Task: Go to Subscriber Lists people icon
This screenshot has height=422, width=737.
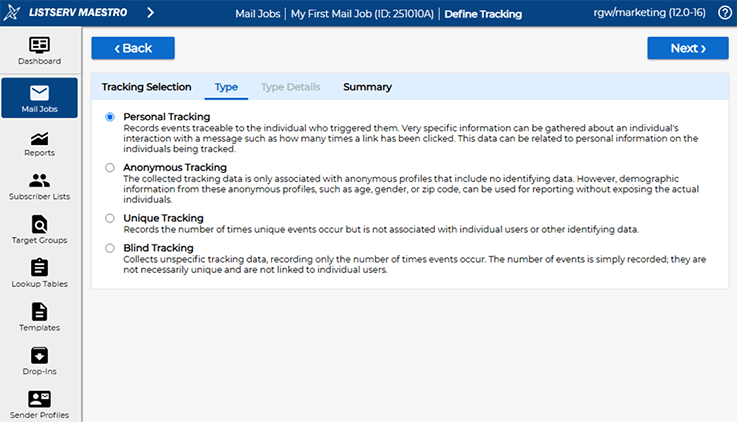Action: pos(39,181)
